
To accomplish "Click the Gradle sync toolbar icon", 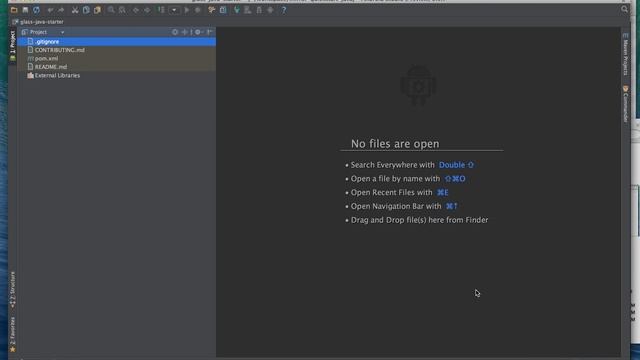I will [x=237, y=10].
